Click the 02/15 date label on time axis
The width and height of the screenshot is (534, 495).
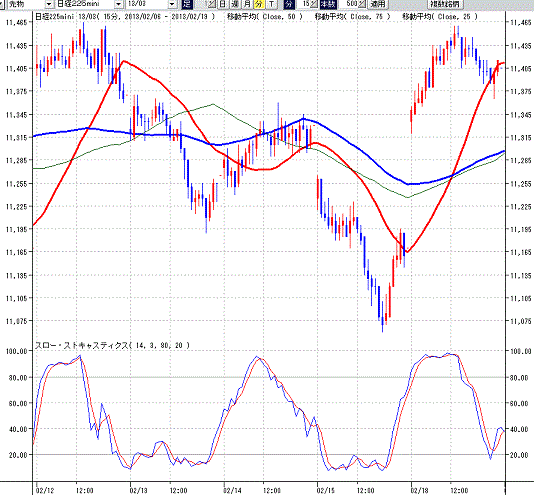point(326,491)
